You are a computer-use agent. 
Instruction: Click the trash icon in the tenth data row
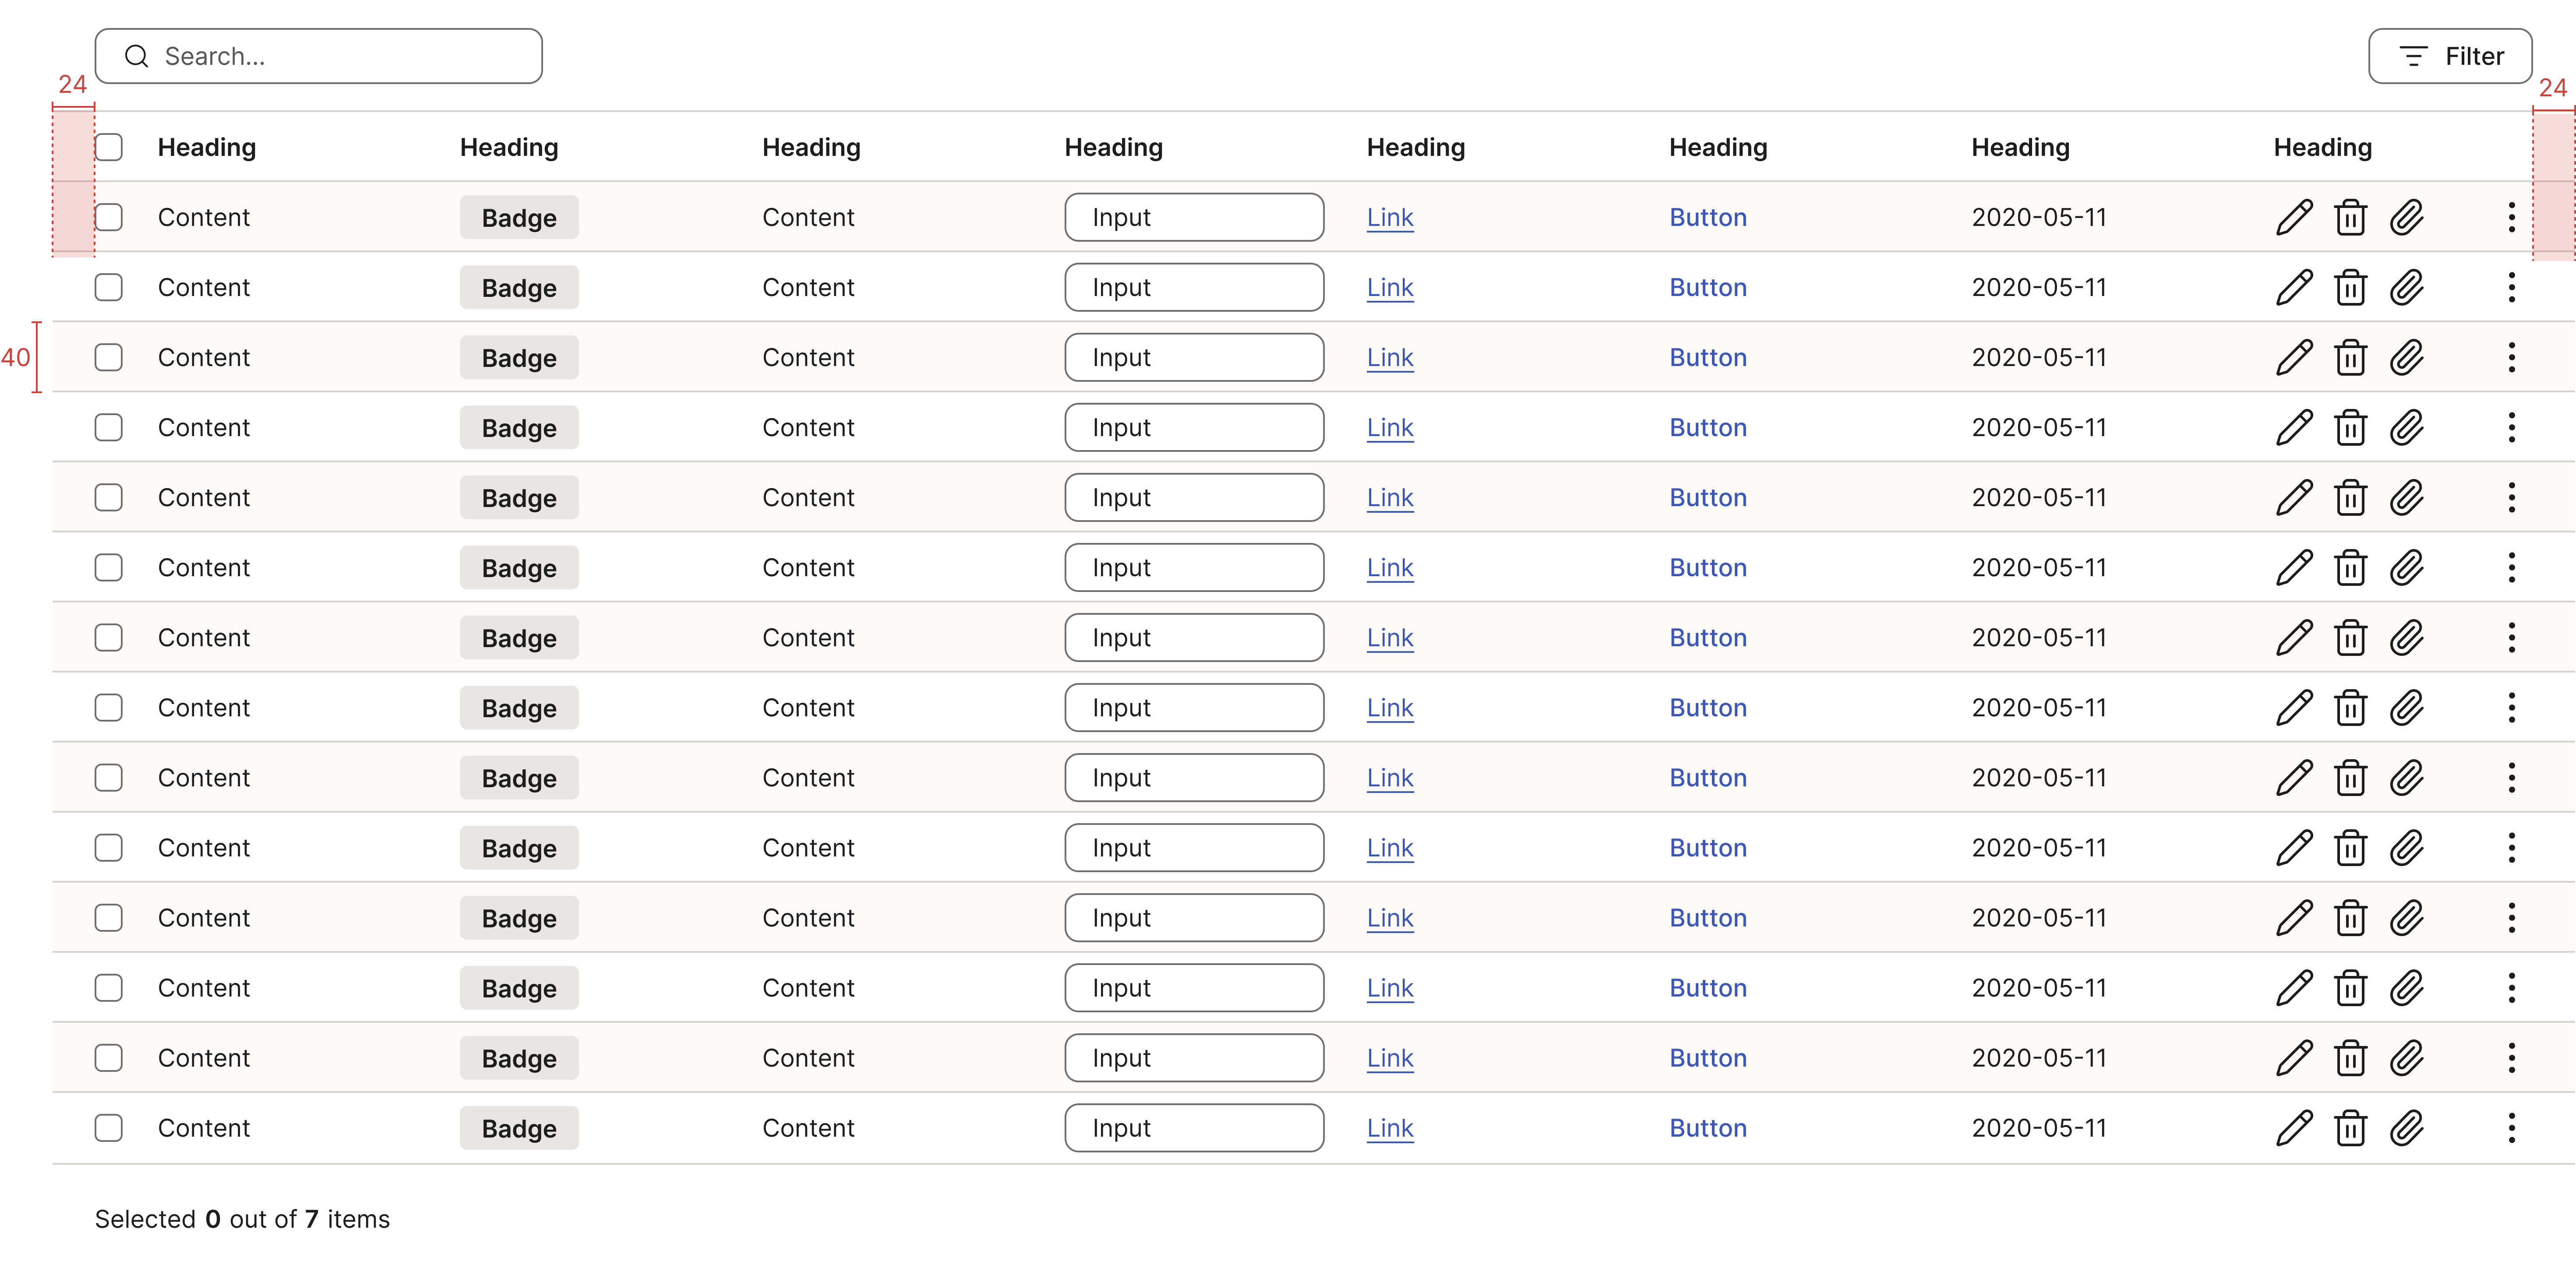(x=2350, y=847)
